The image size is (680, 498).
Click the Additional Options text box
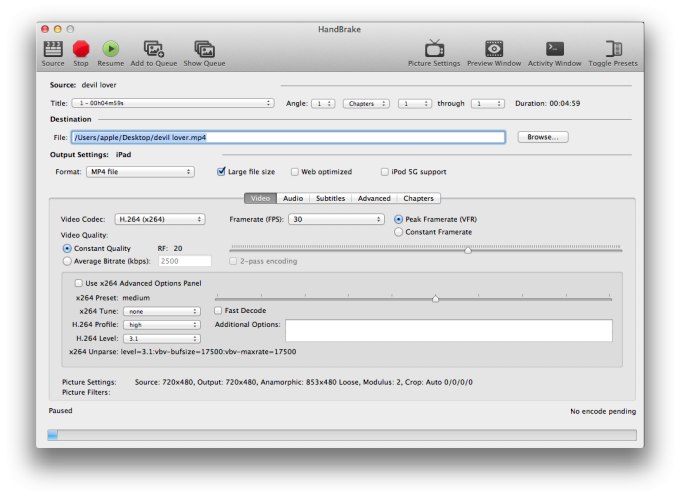point(449,331)
